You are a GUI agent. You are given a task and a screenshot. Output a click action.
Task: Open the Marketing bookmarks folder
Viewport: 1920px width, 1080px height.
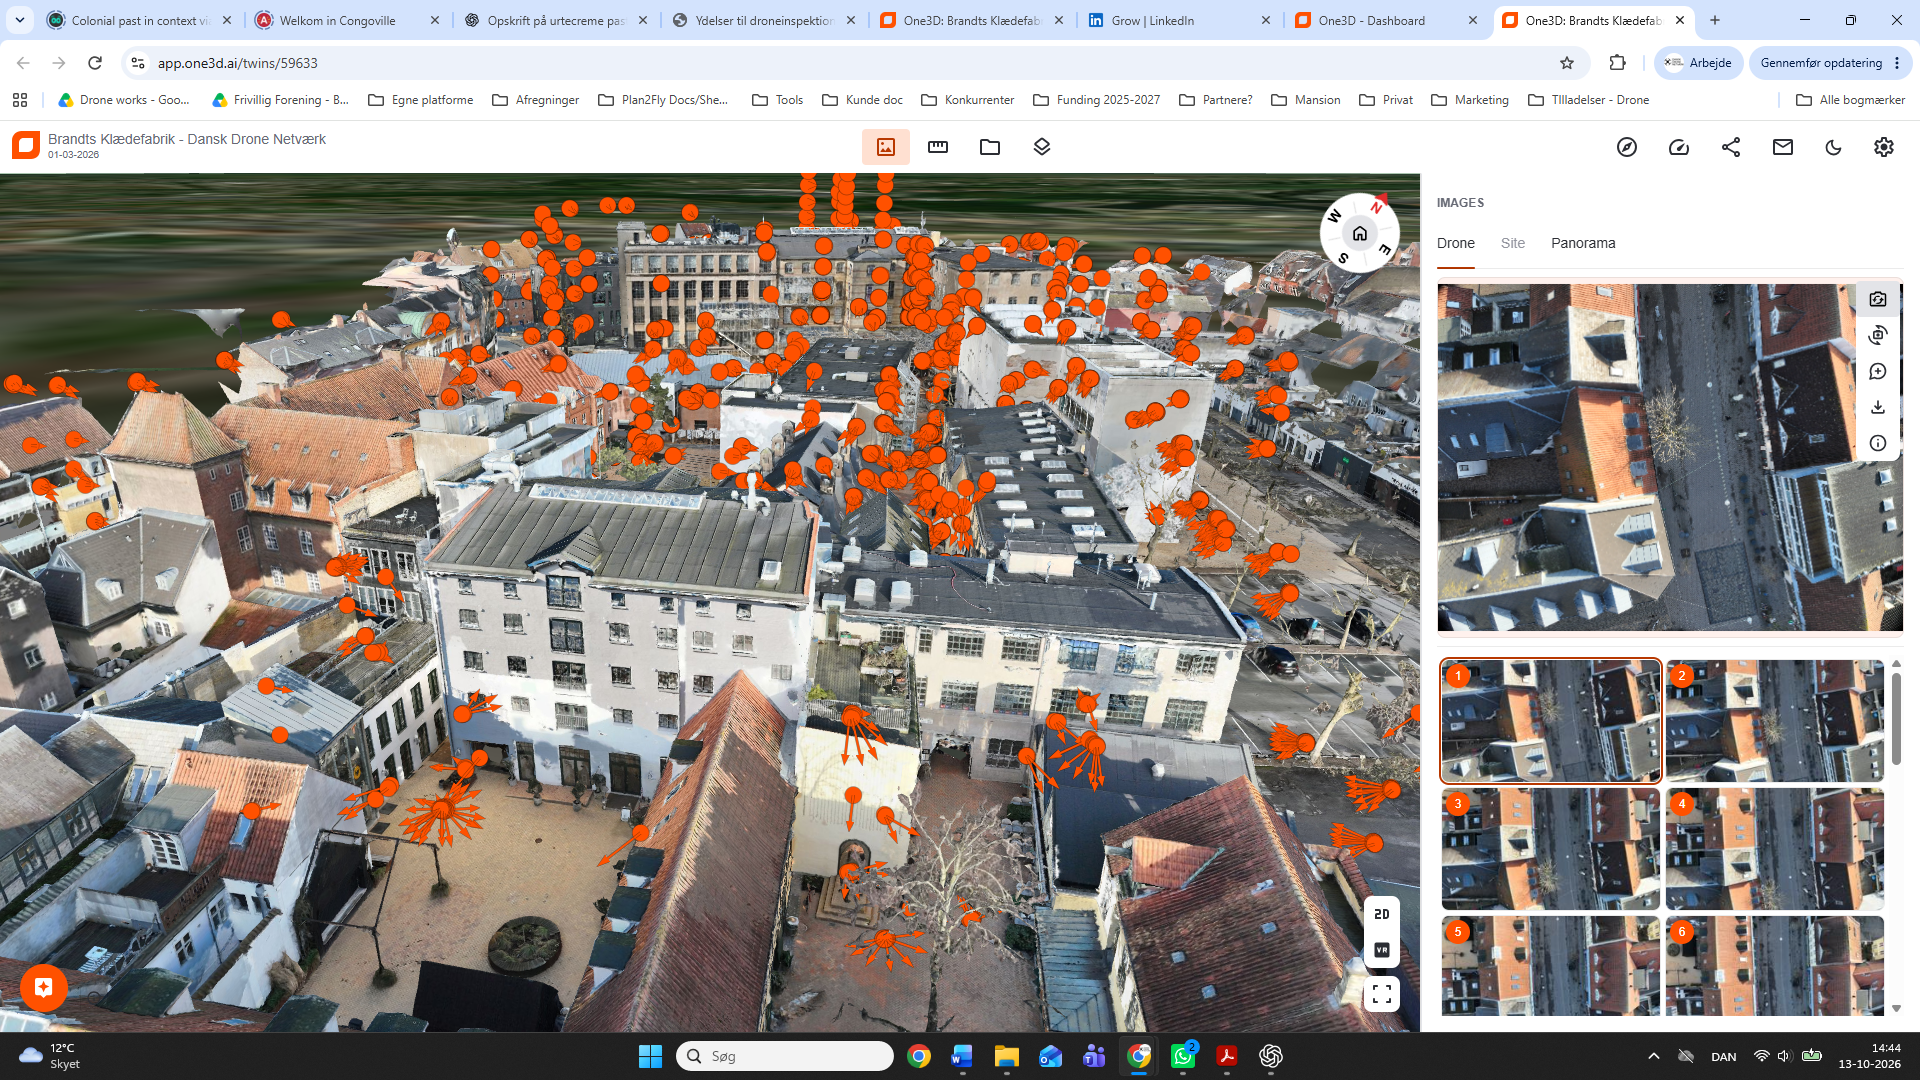click(1470, 100)
